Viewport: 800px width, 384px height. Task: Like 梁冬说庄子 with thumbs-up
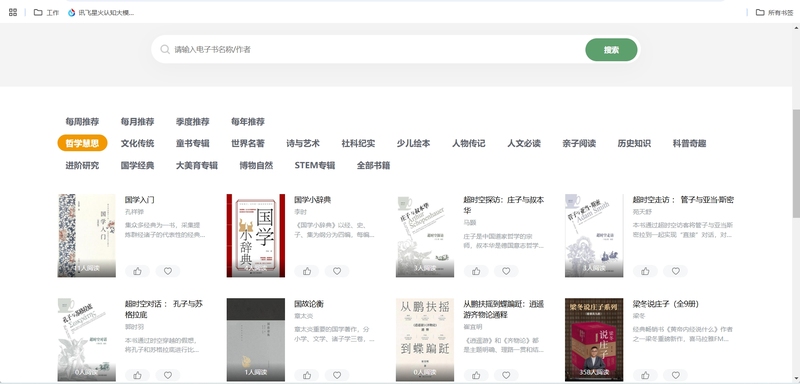coord(645,375)
